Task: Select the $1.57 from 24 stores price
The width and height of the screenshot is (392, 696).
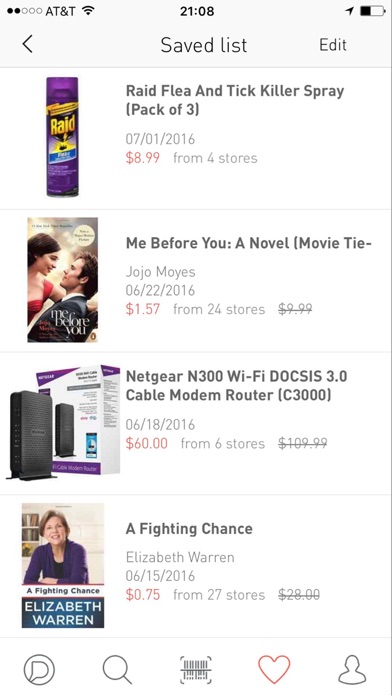Action: (x=195, y=309)
